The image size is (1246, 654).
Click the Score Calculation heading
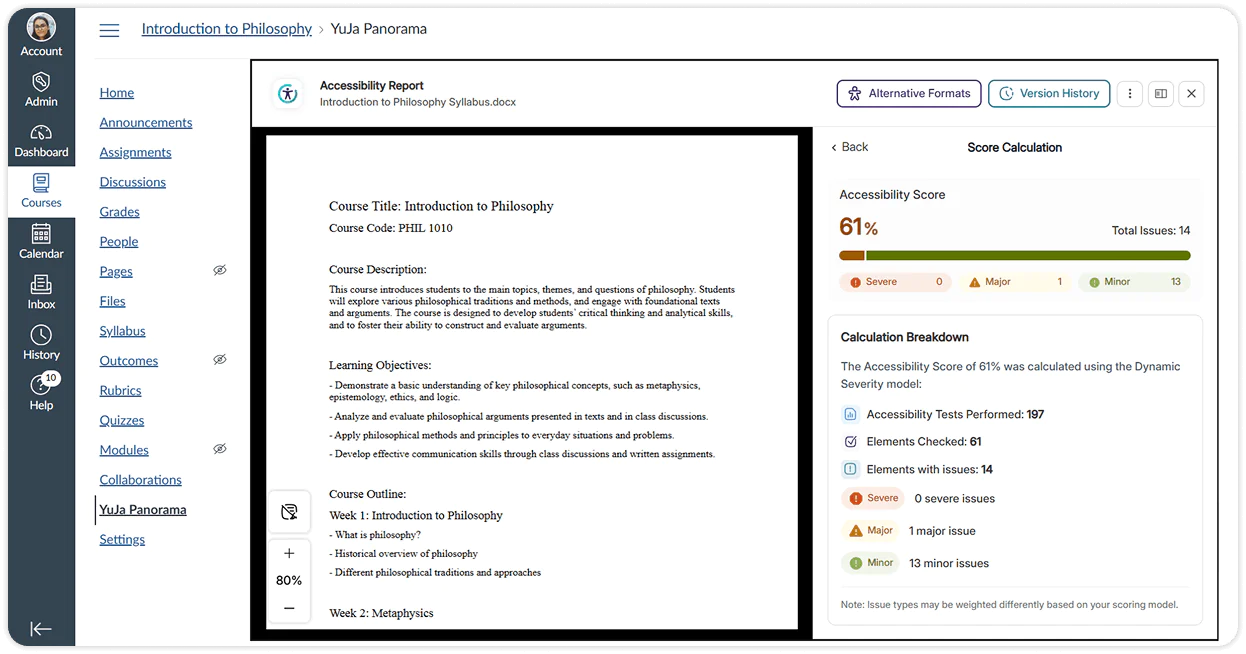coord(1014,148)
